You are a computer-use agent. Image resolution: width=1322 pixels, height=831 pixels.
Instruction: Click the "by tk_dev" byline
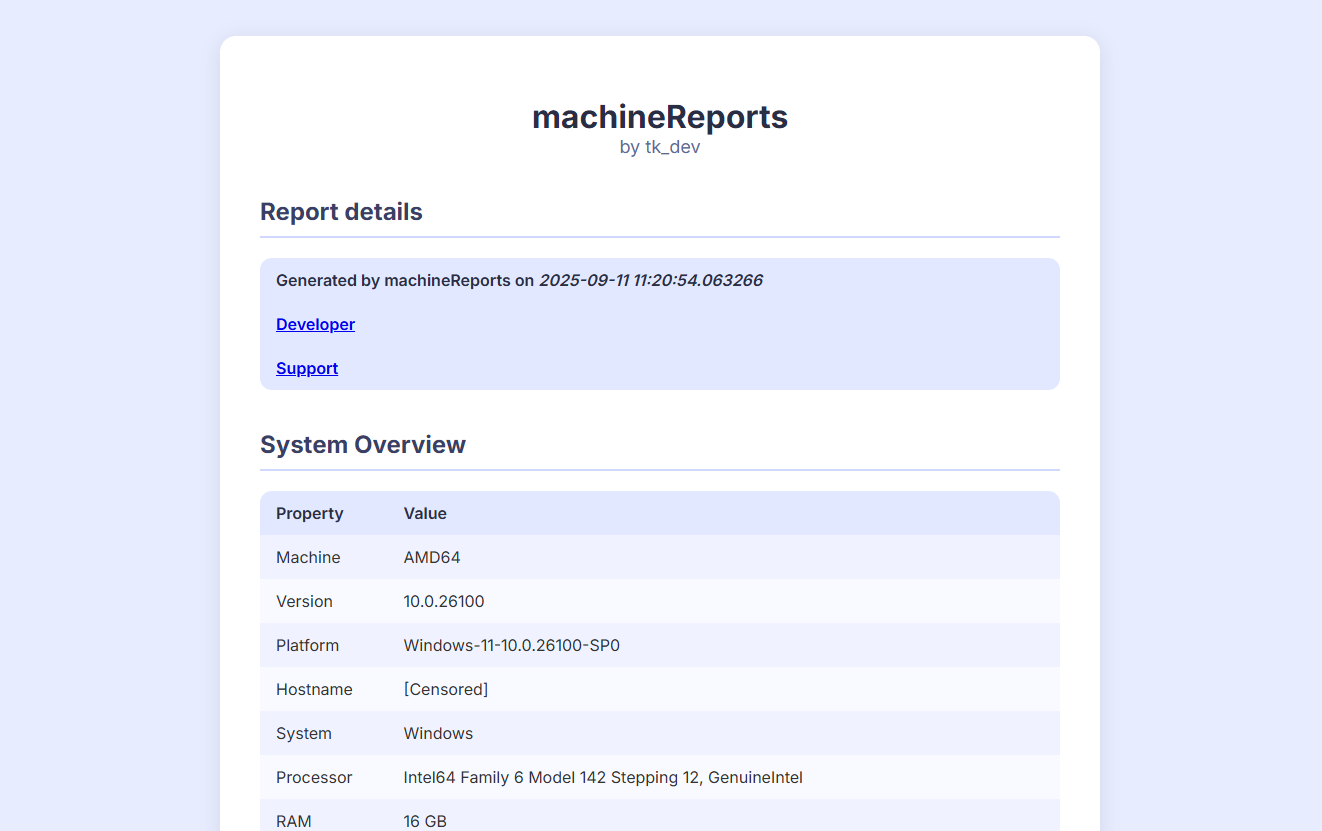point(660,146)
